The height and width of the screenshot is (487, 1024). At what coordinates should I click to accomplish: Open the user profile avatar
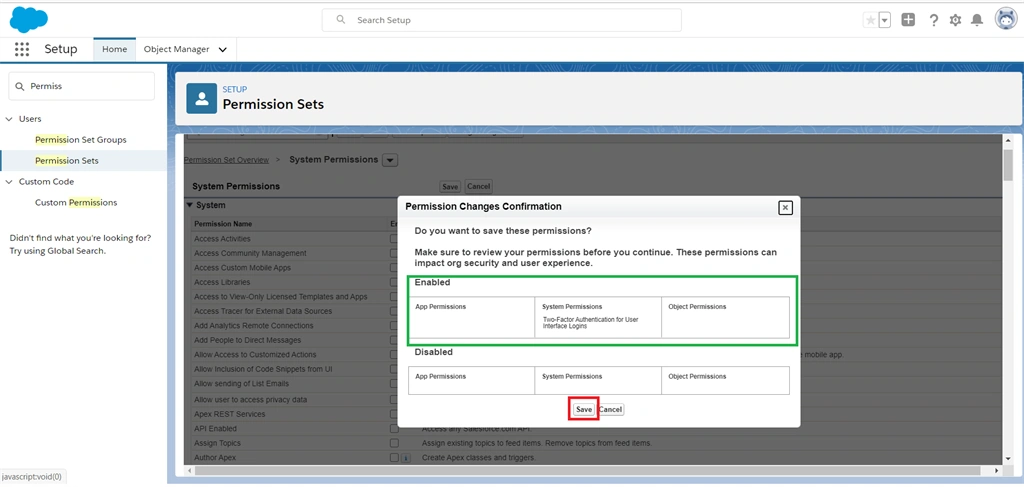pos(1006,20)
